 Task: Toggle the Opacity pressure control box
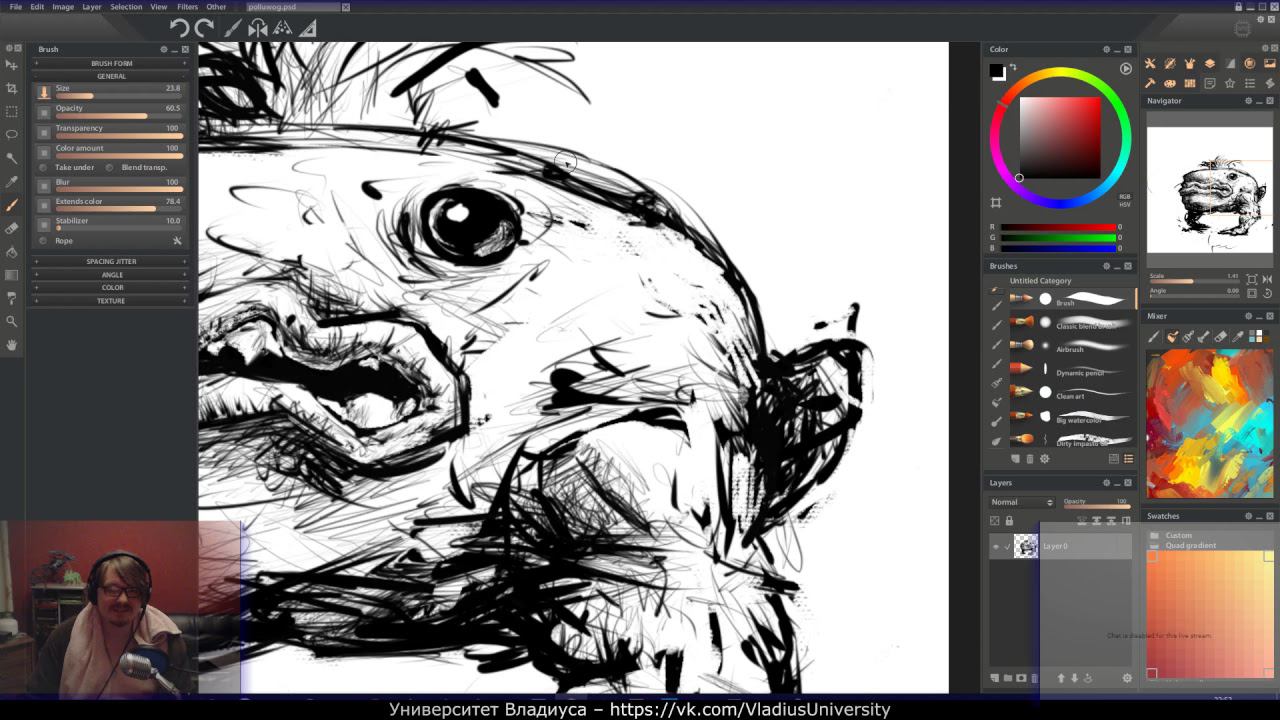click(44, 112)
